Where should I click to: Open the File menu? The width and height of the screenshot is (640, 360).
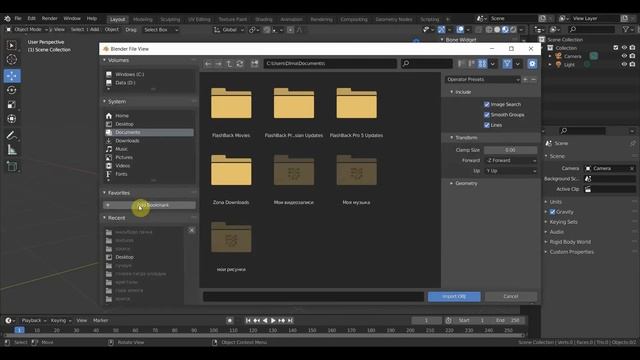18,18
